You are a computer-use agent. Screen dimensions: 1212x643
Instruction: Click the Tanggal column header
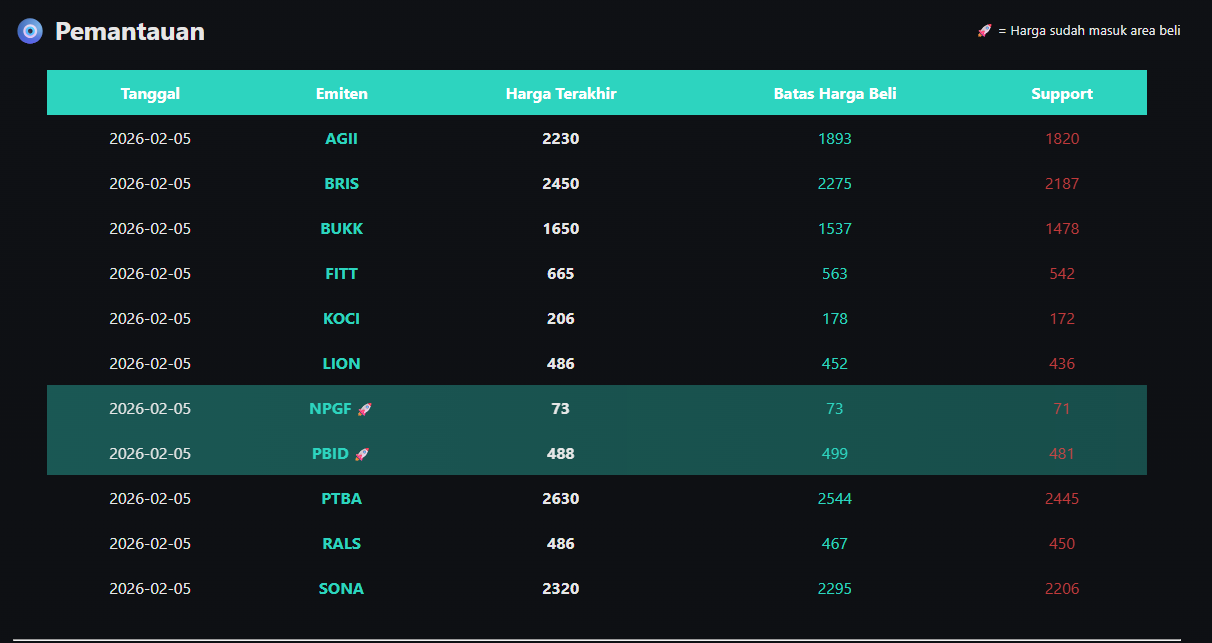tap(150, 94)
